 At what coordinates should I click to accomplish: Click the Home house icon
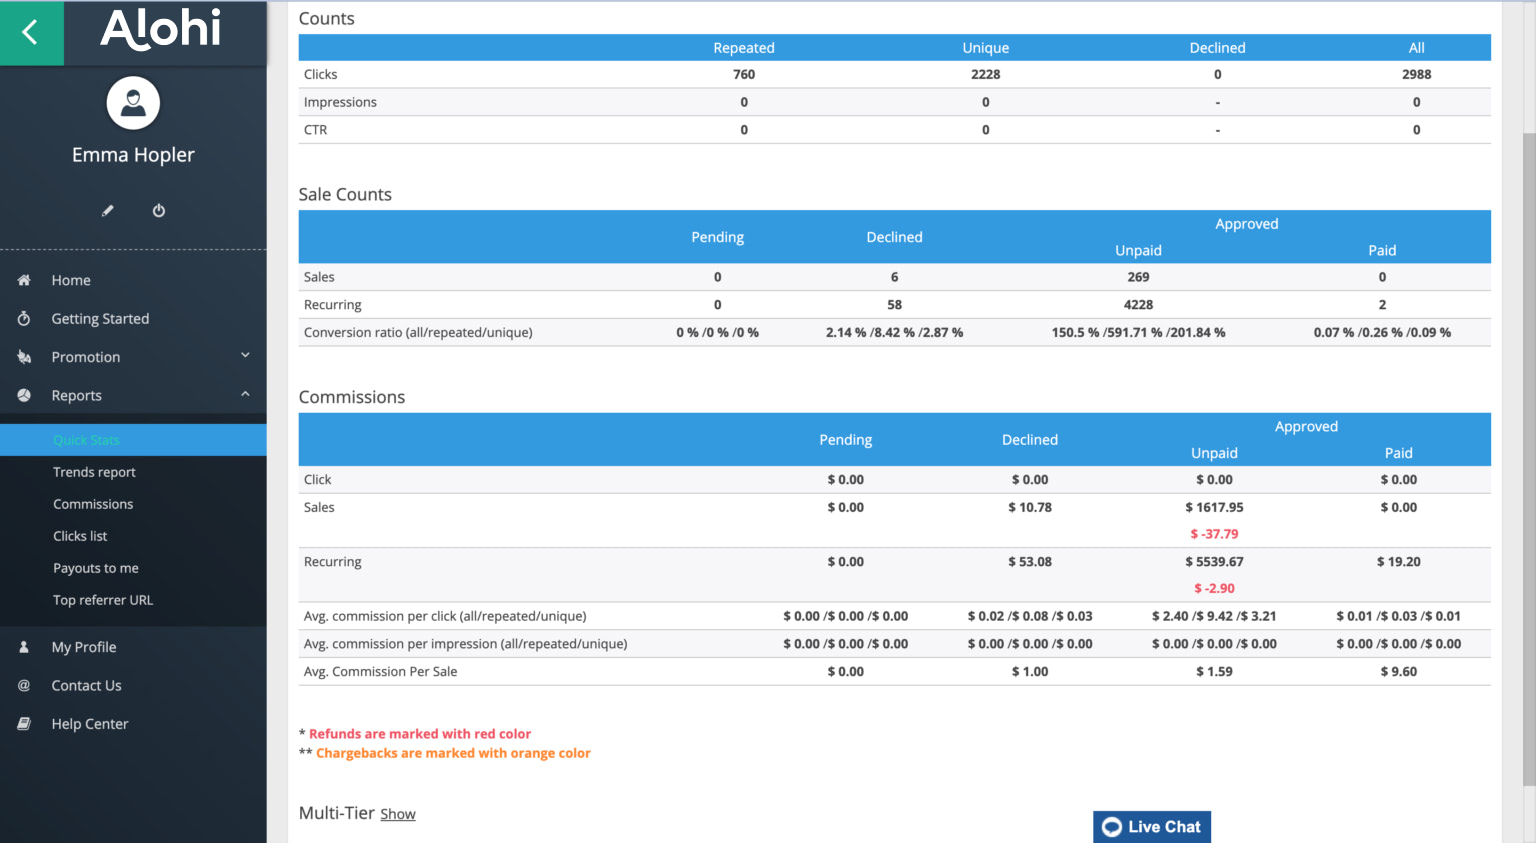[24, 281]
